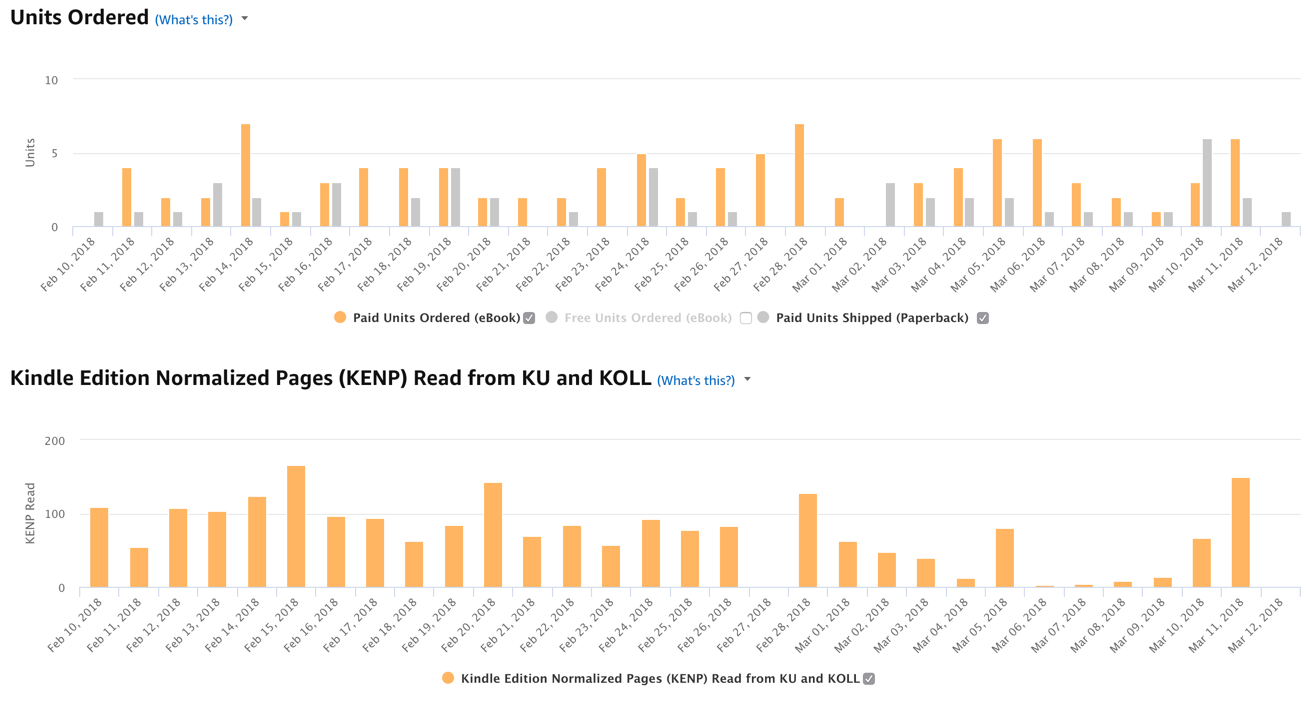Click orange legend dot for KENP Read series
Viewport: 1308px width, 712px height.
[448, 678]
